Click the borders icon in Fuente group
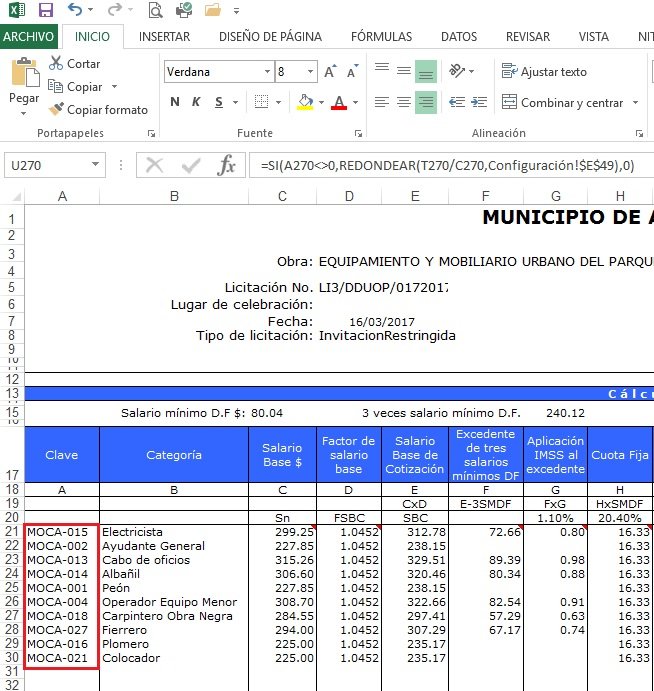Viewport: 654px width, 691px height. pos(263,102)
